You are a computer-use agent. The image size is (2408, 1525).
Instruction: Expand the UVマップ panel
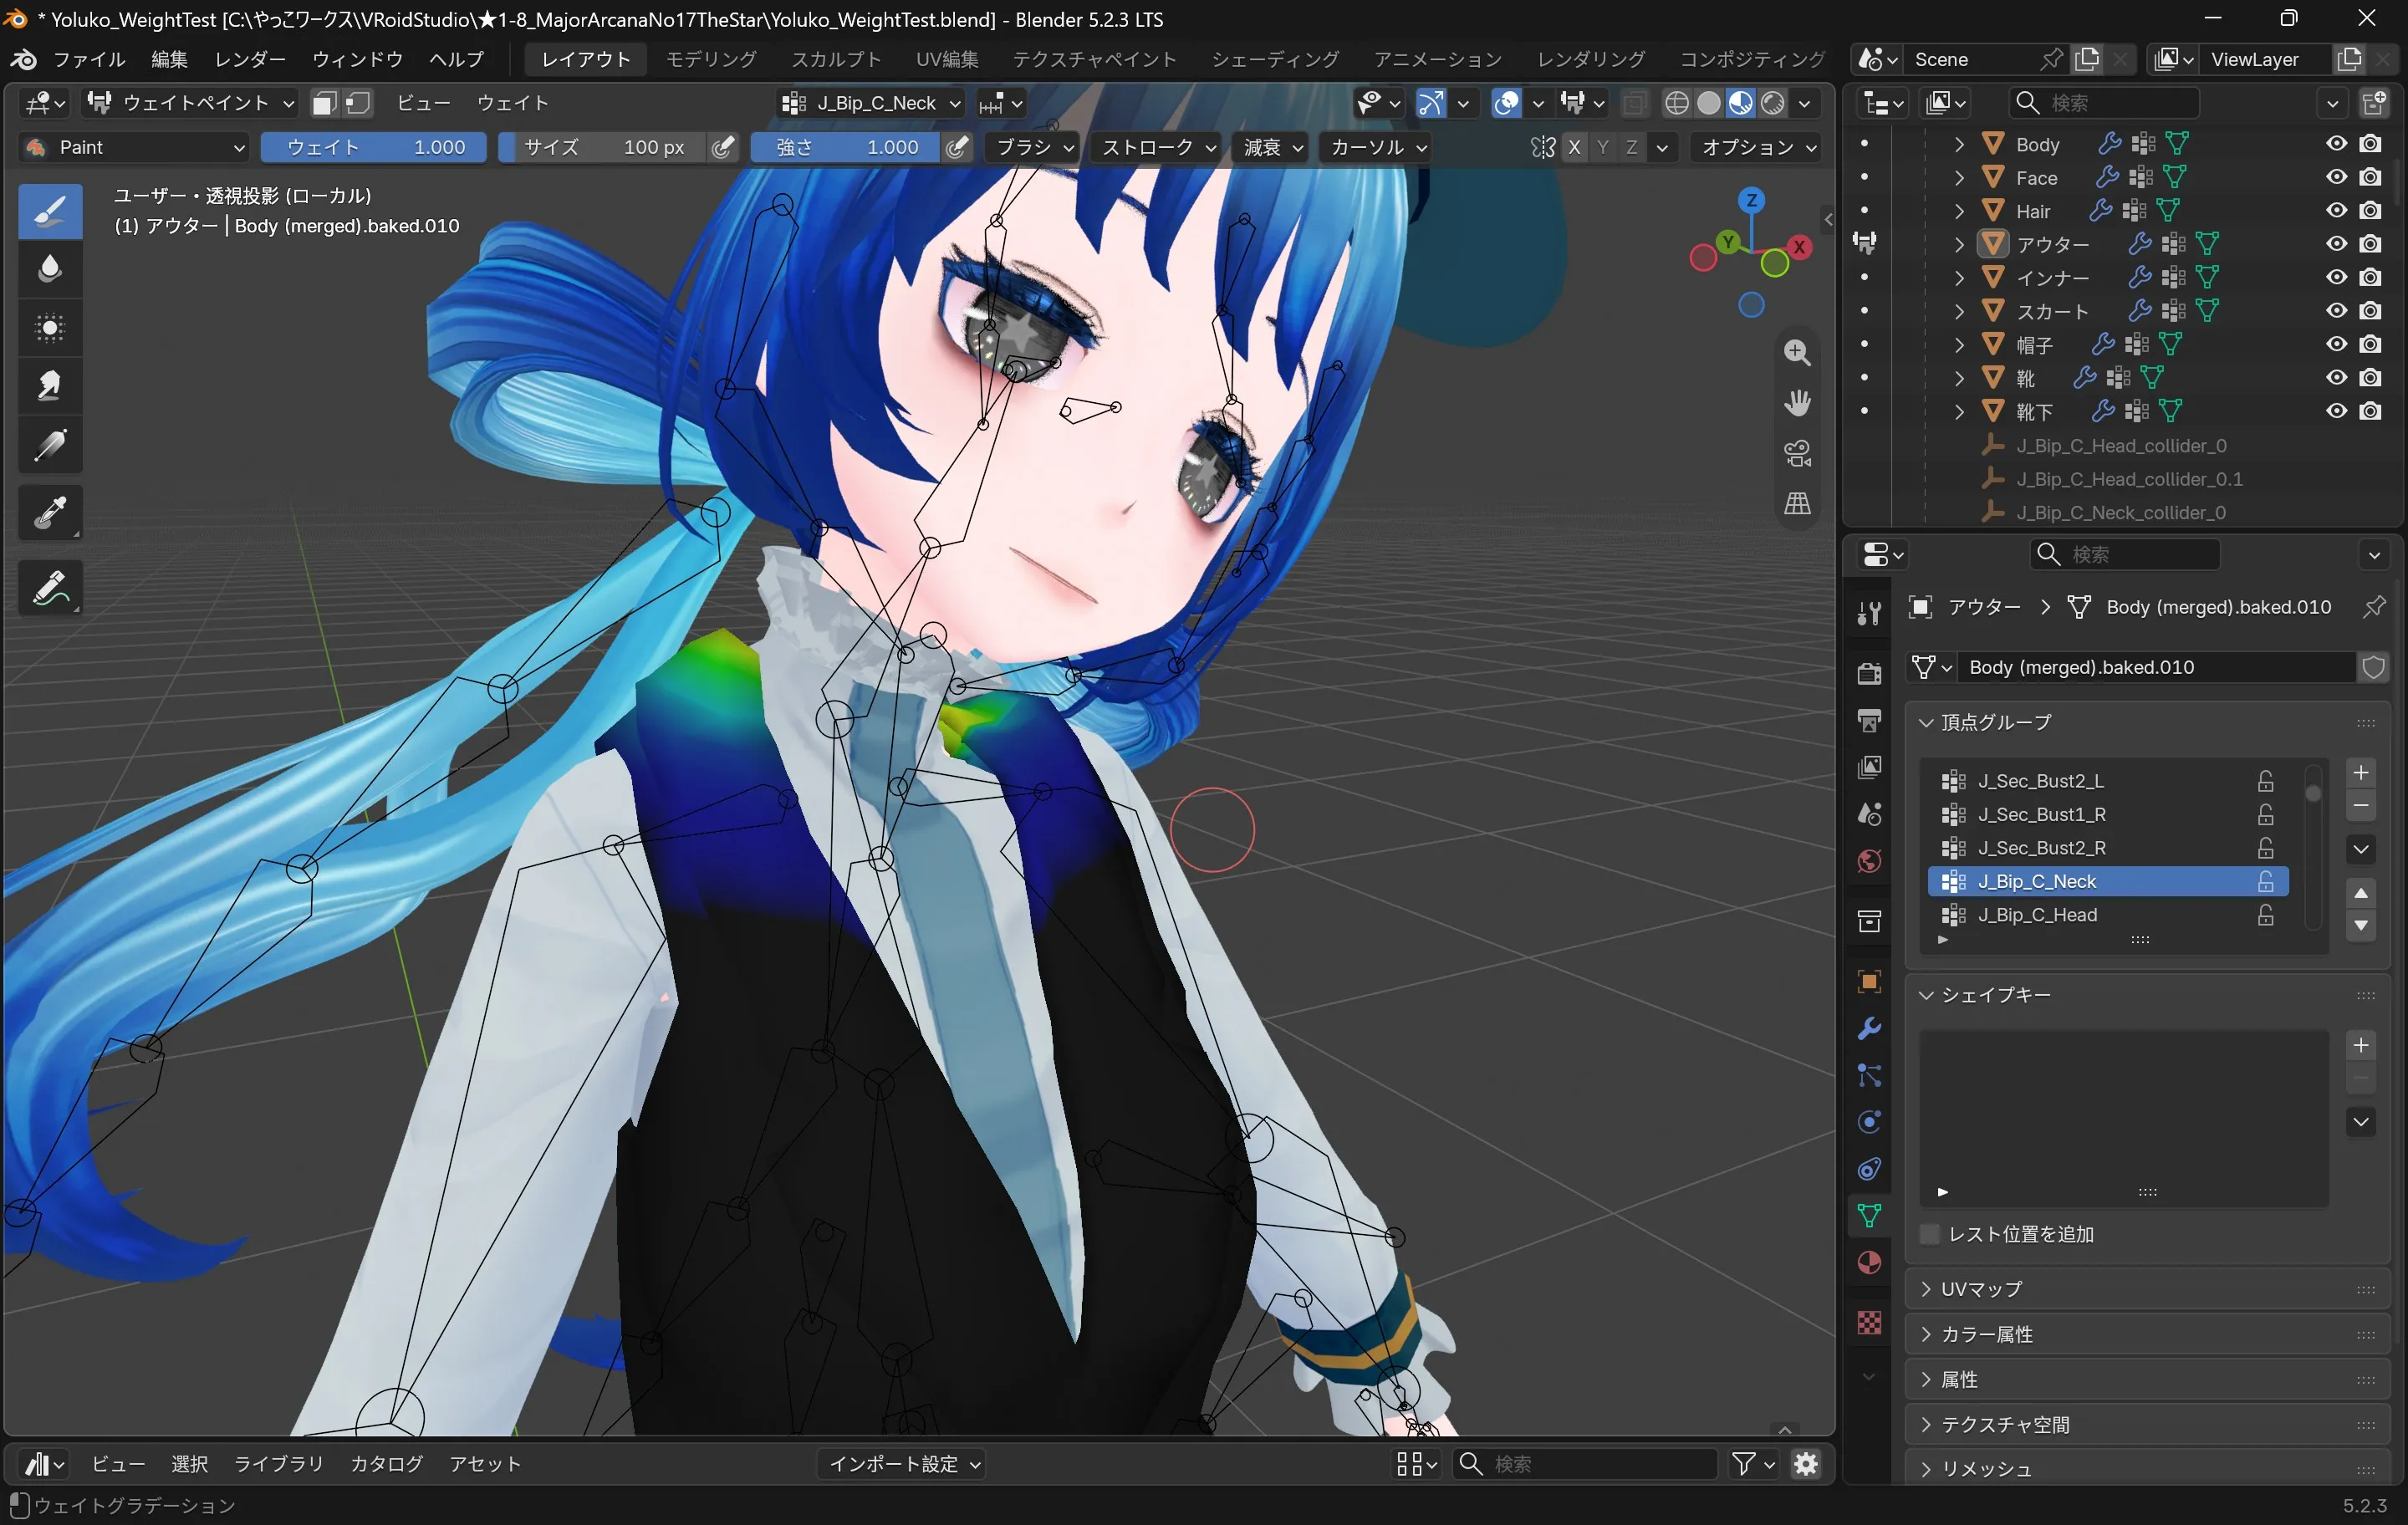tap(2148, 1289)
